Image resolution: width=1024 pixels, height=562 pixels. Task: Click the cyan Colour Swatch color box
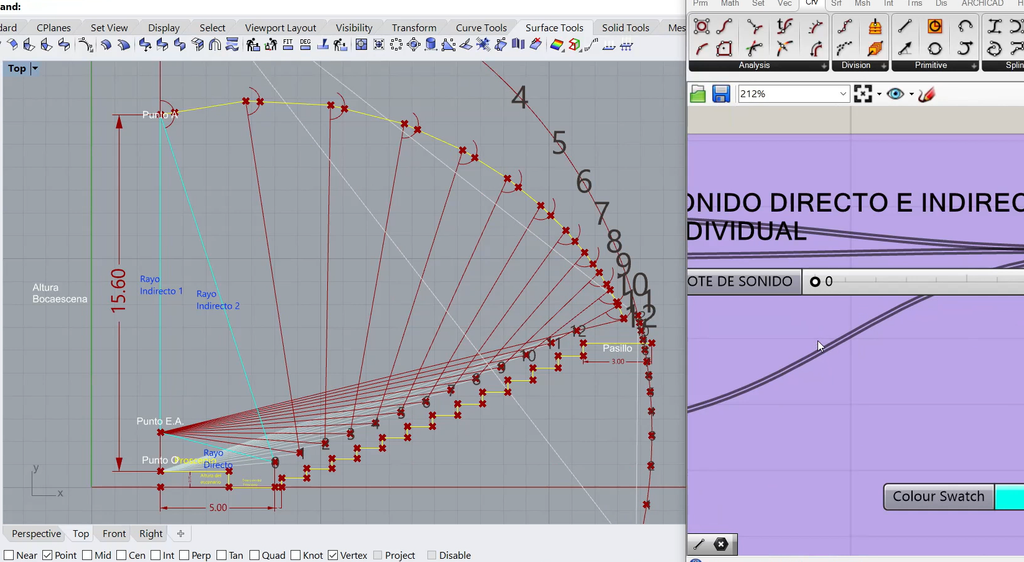pyautogui.click(x=1009, y=497)
